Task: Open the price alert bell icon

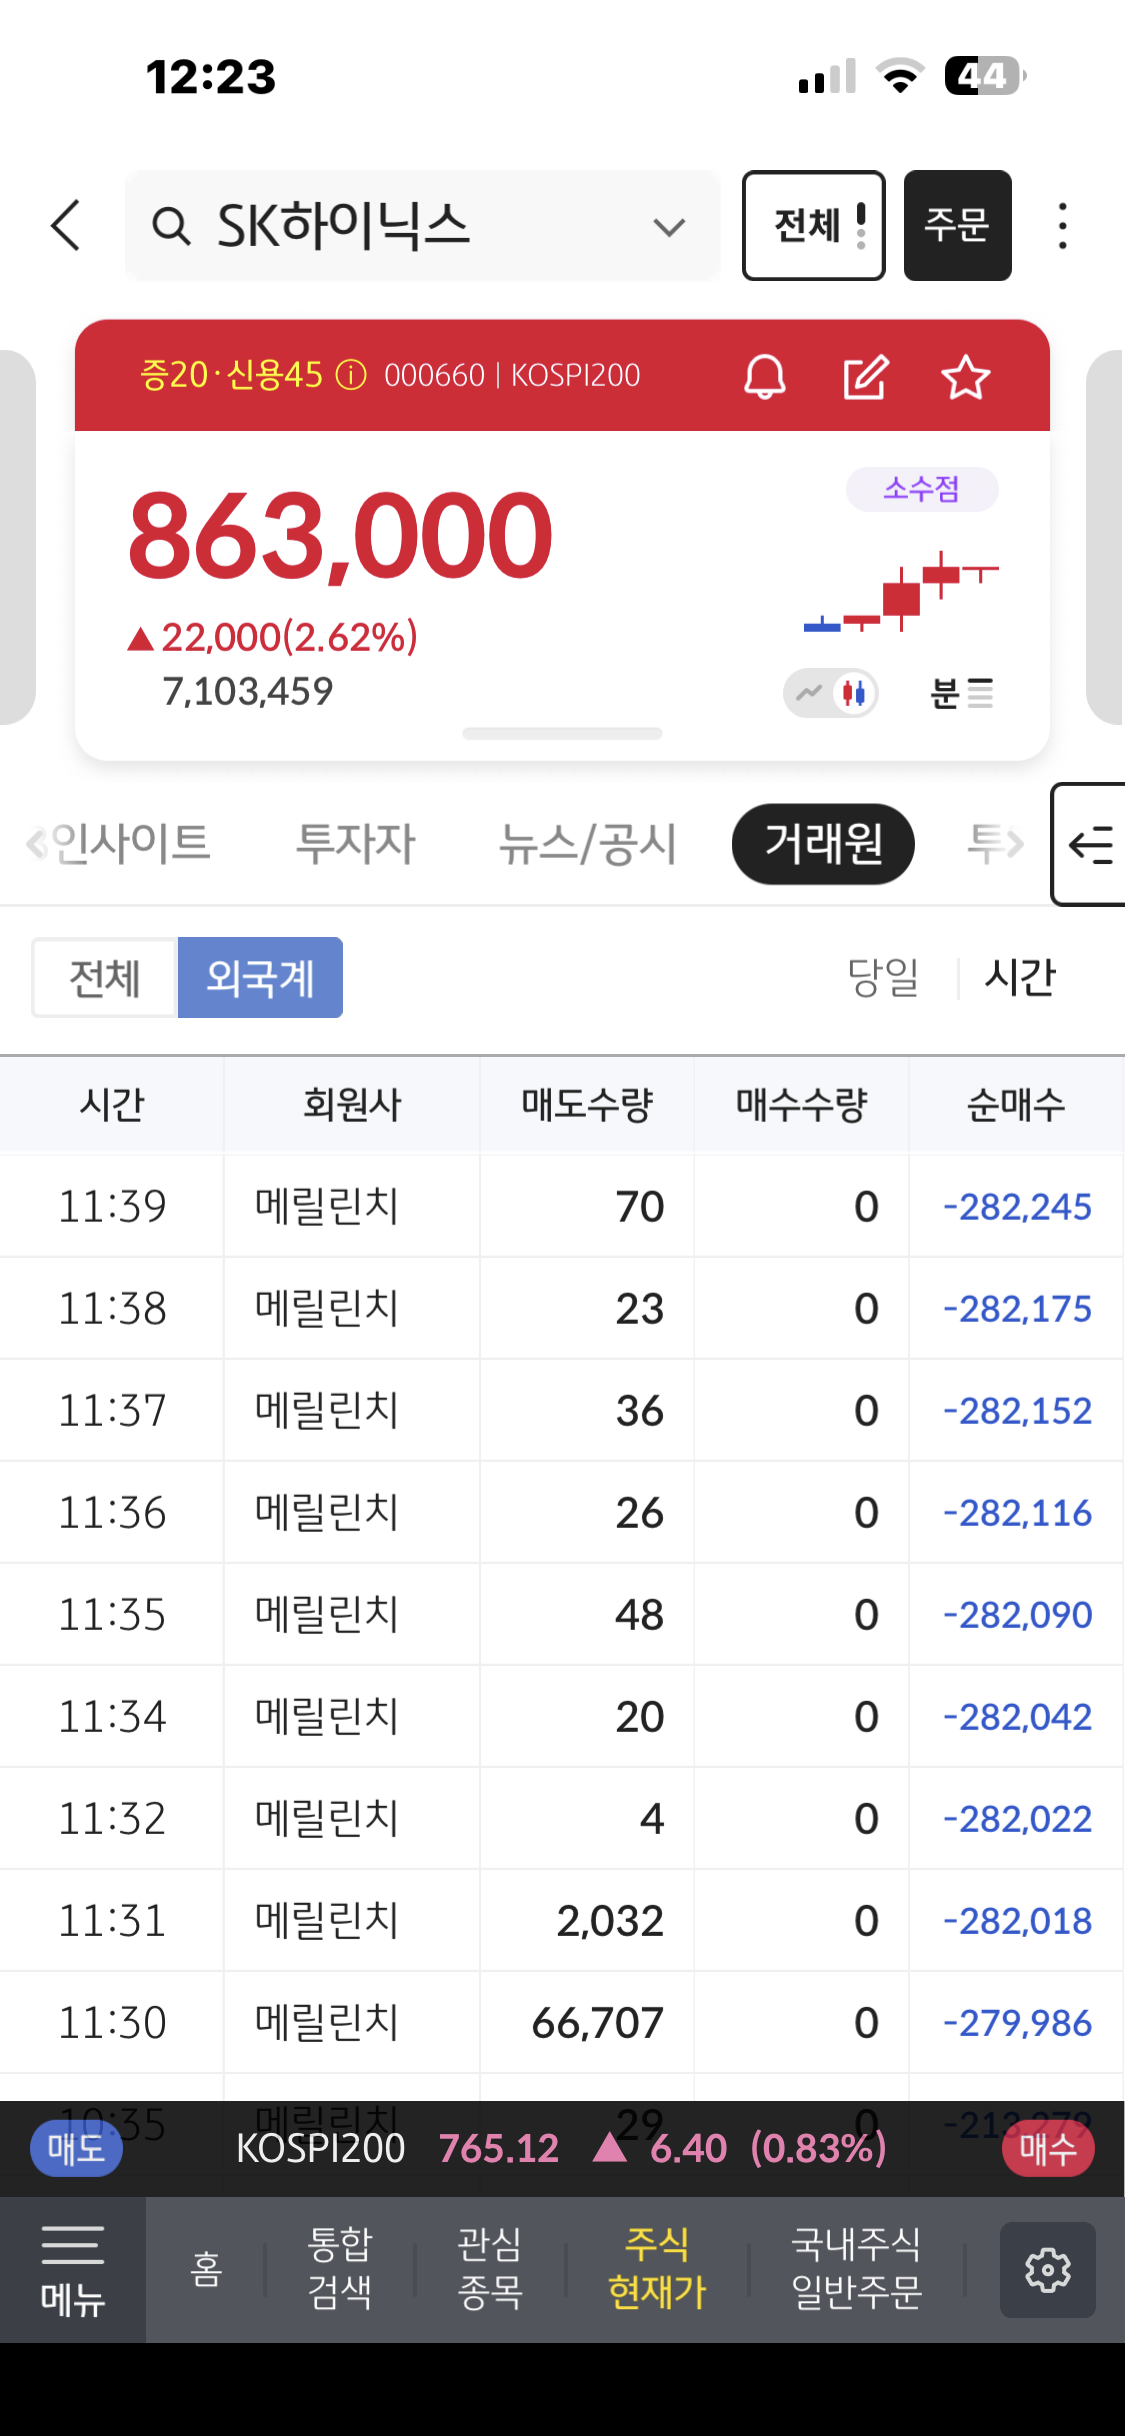Action: [x=765, y=377]
